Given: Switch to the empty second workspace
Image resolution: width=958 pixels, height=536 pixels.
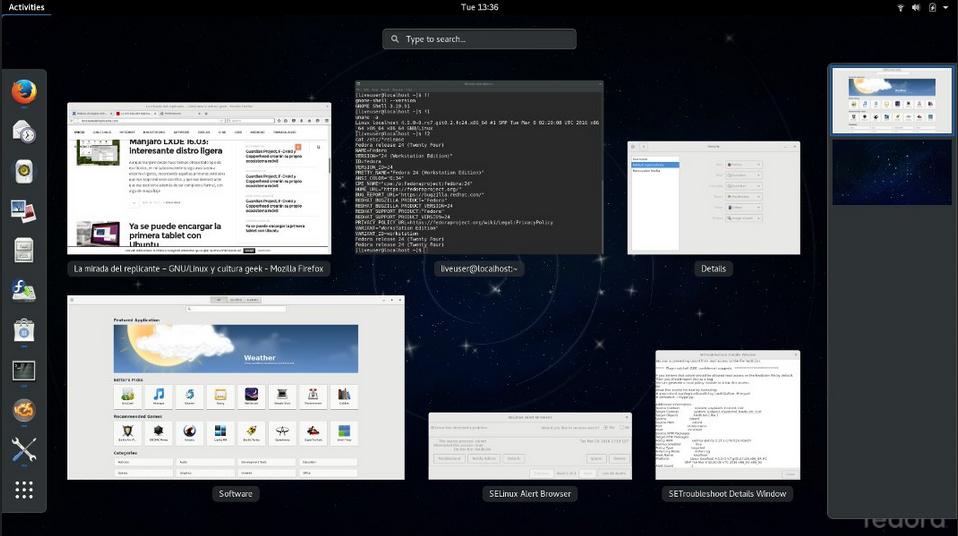Looking at the screenshot, I should 891,172.
